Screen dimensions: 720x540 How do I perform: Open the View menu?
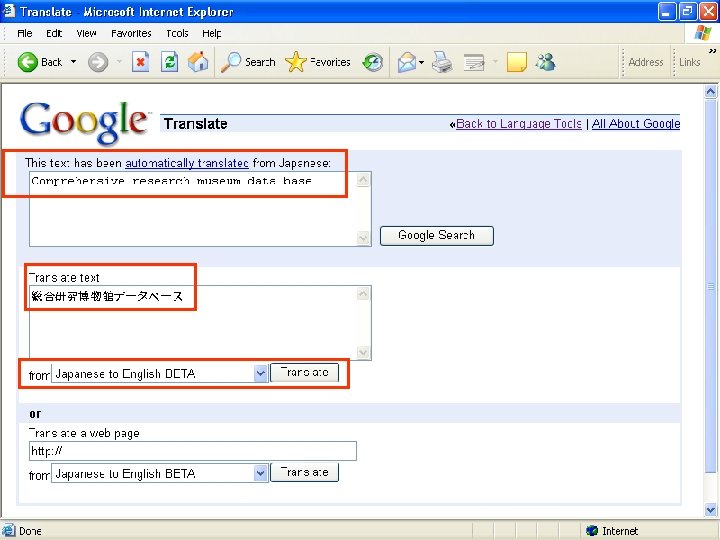(x=86, y=34)
